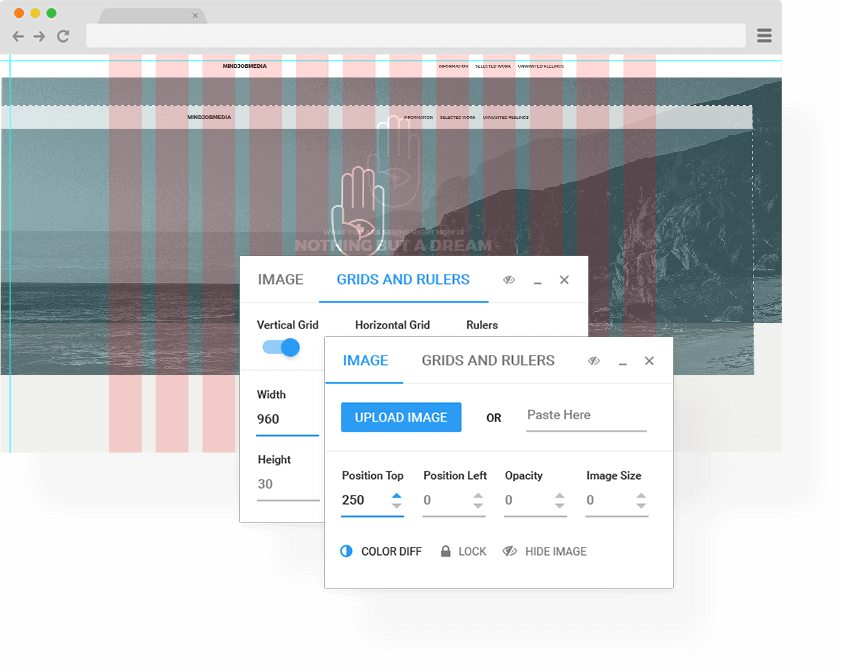Image resolution: width=842 pixels, height=668 pixels.
Task: Select GRIDS AND RULERS tab in back panel
Action: click(x=403, y=279)
